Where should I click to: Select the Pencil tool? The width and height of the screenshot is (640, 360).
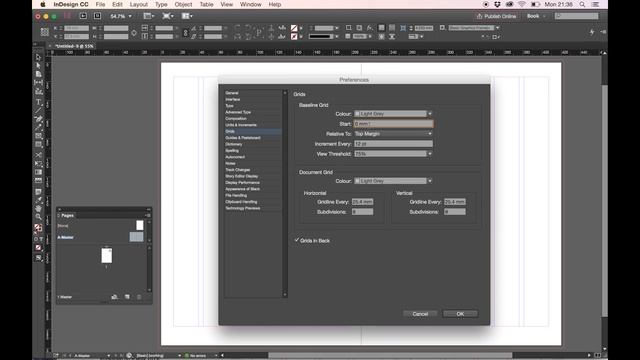[x=38, y=127]
